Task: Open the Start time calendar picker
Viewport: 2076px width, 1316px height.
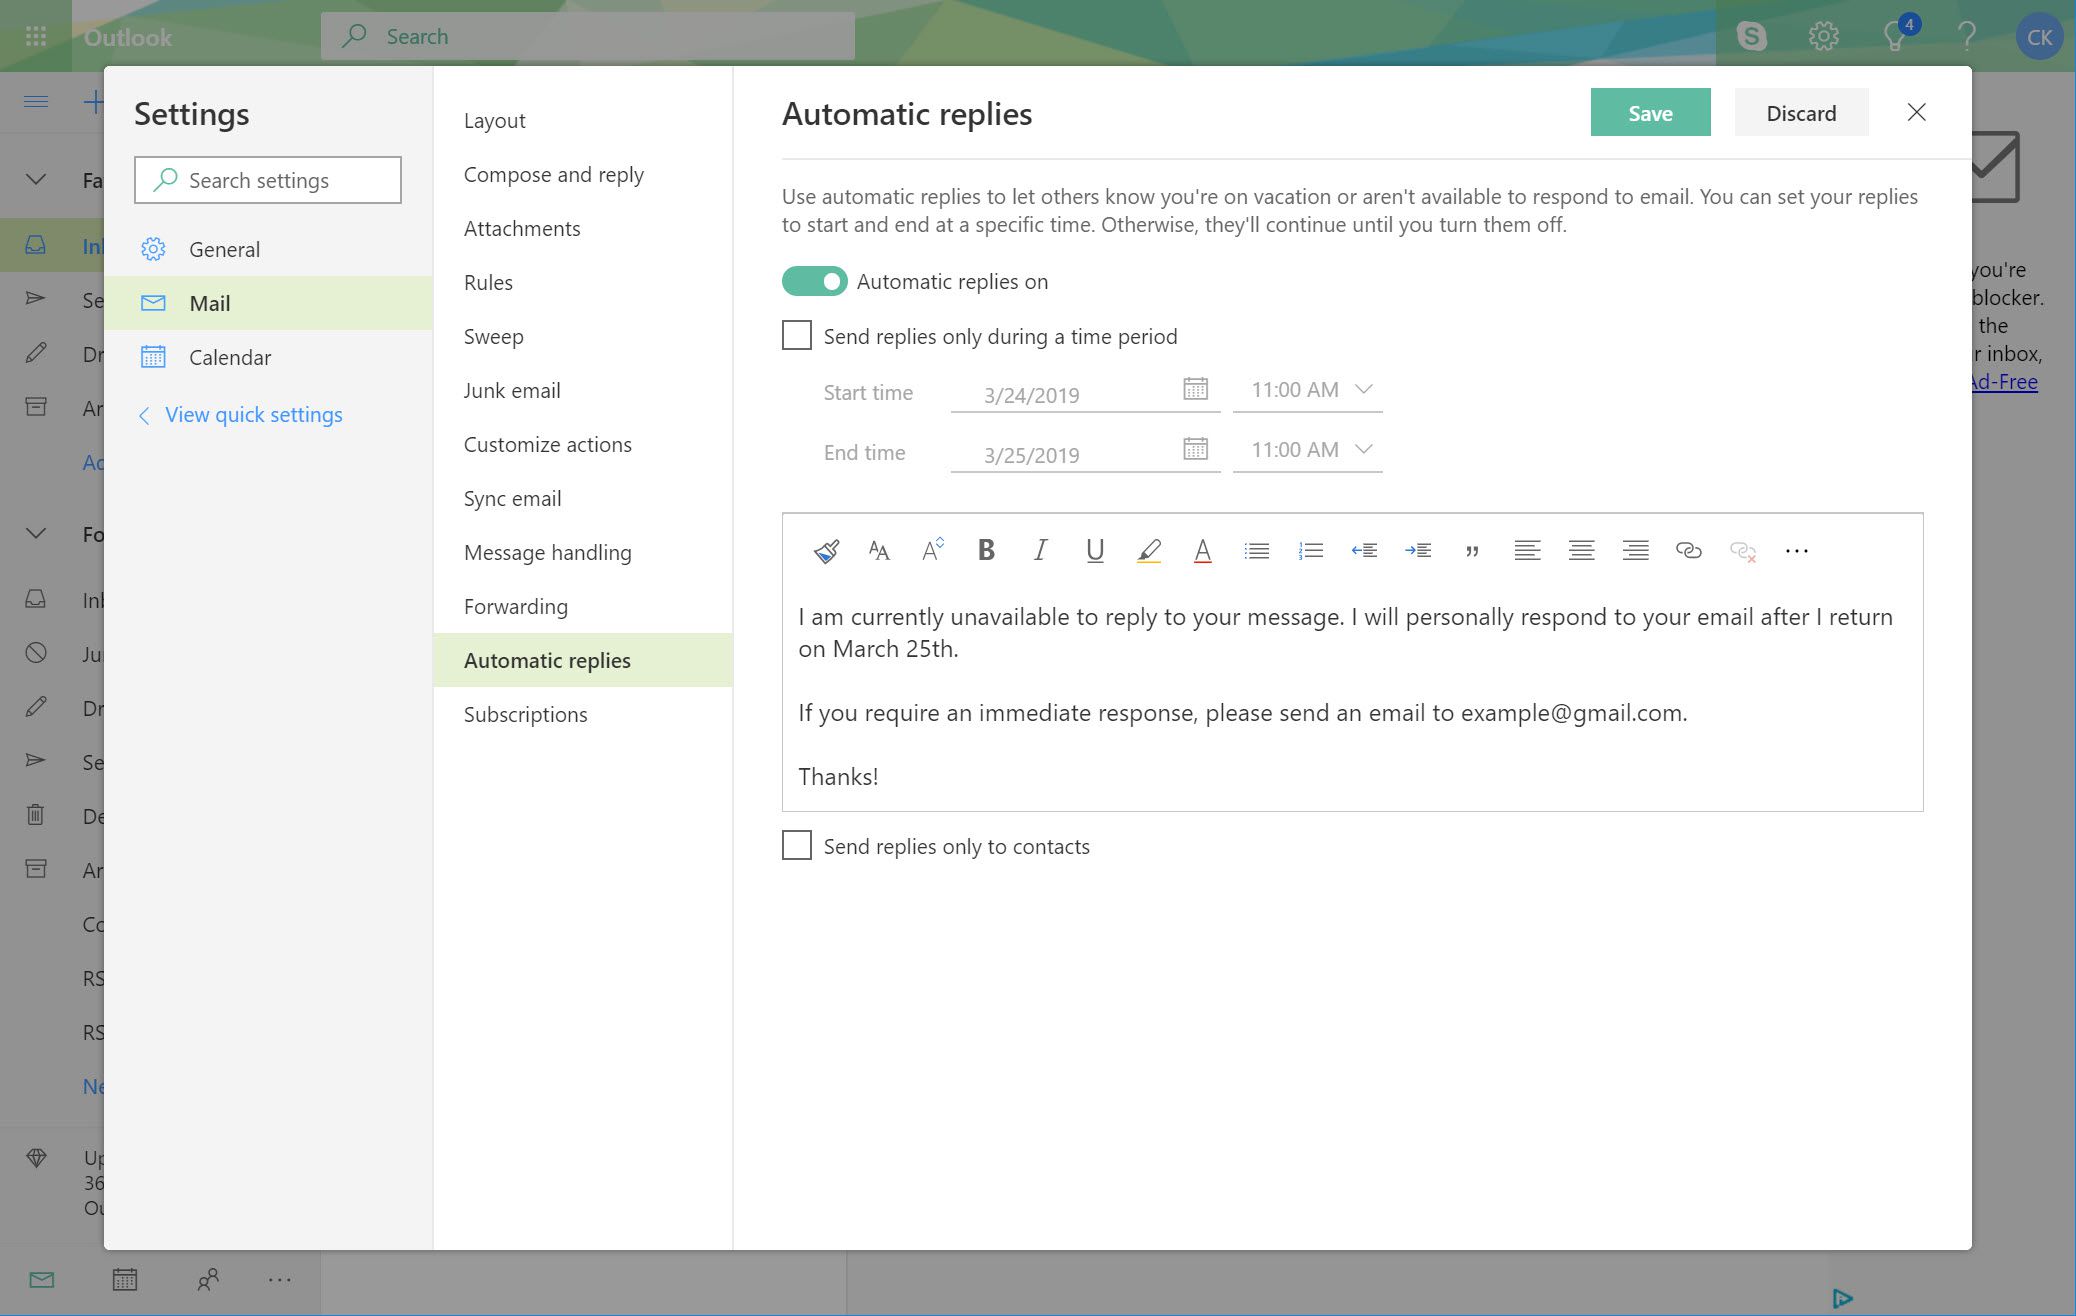Action: pyautogui.click(x=1194, y=387)
